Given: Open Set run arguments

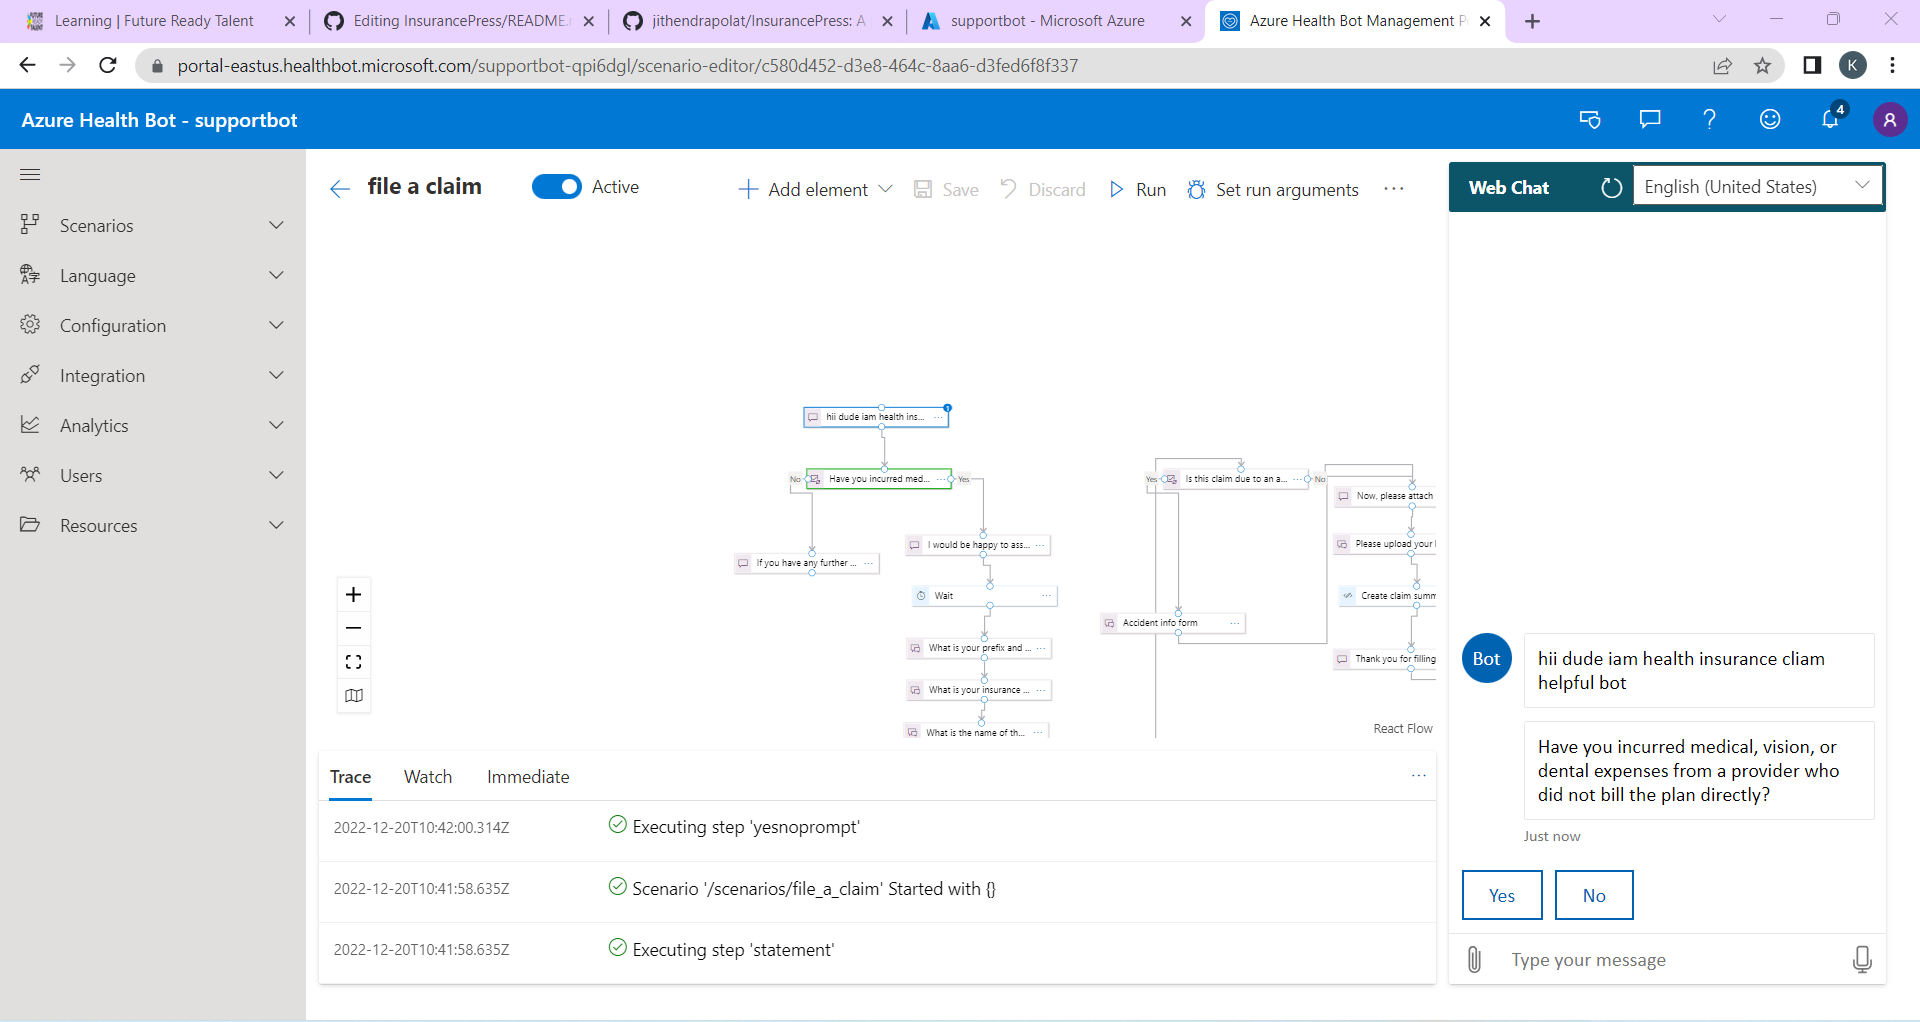Looking at the screenshot, I should 1273,190.
